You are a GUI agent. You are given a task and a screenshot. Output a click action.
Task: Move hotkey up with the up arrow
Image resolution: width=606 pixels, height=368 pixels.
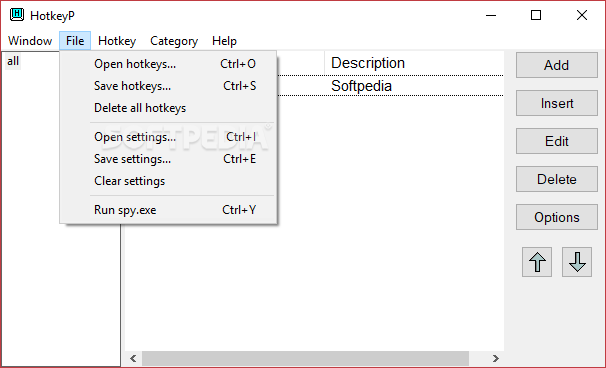click(x=537, y=262)
